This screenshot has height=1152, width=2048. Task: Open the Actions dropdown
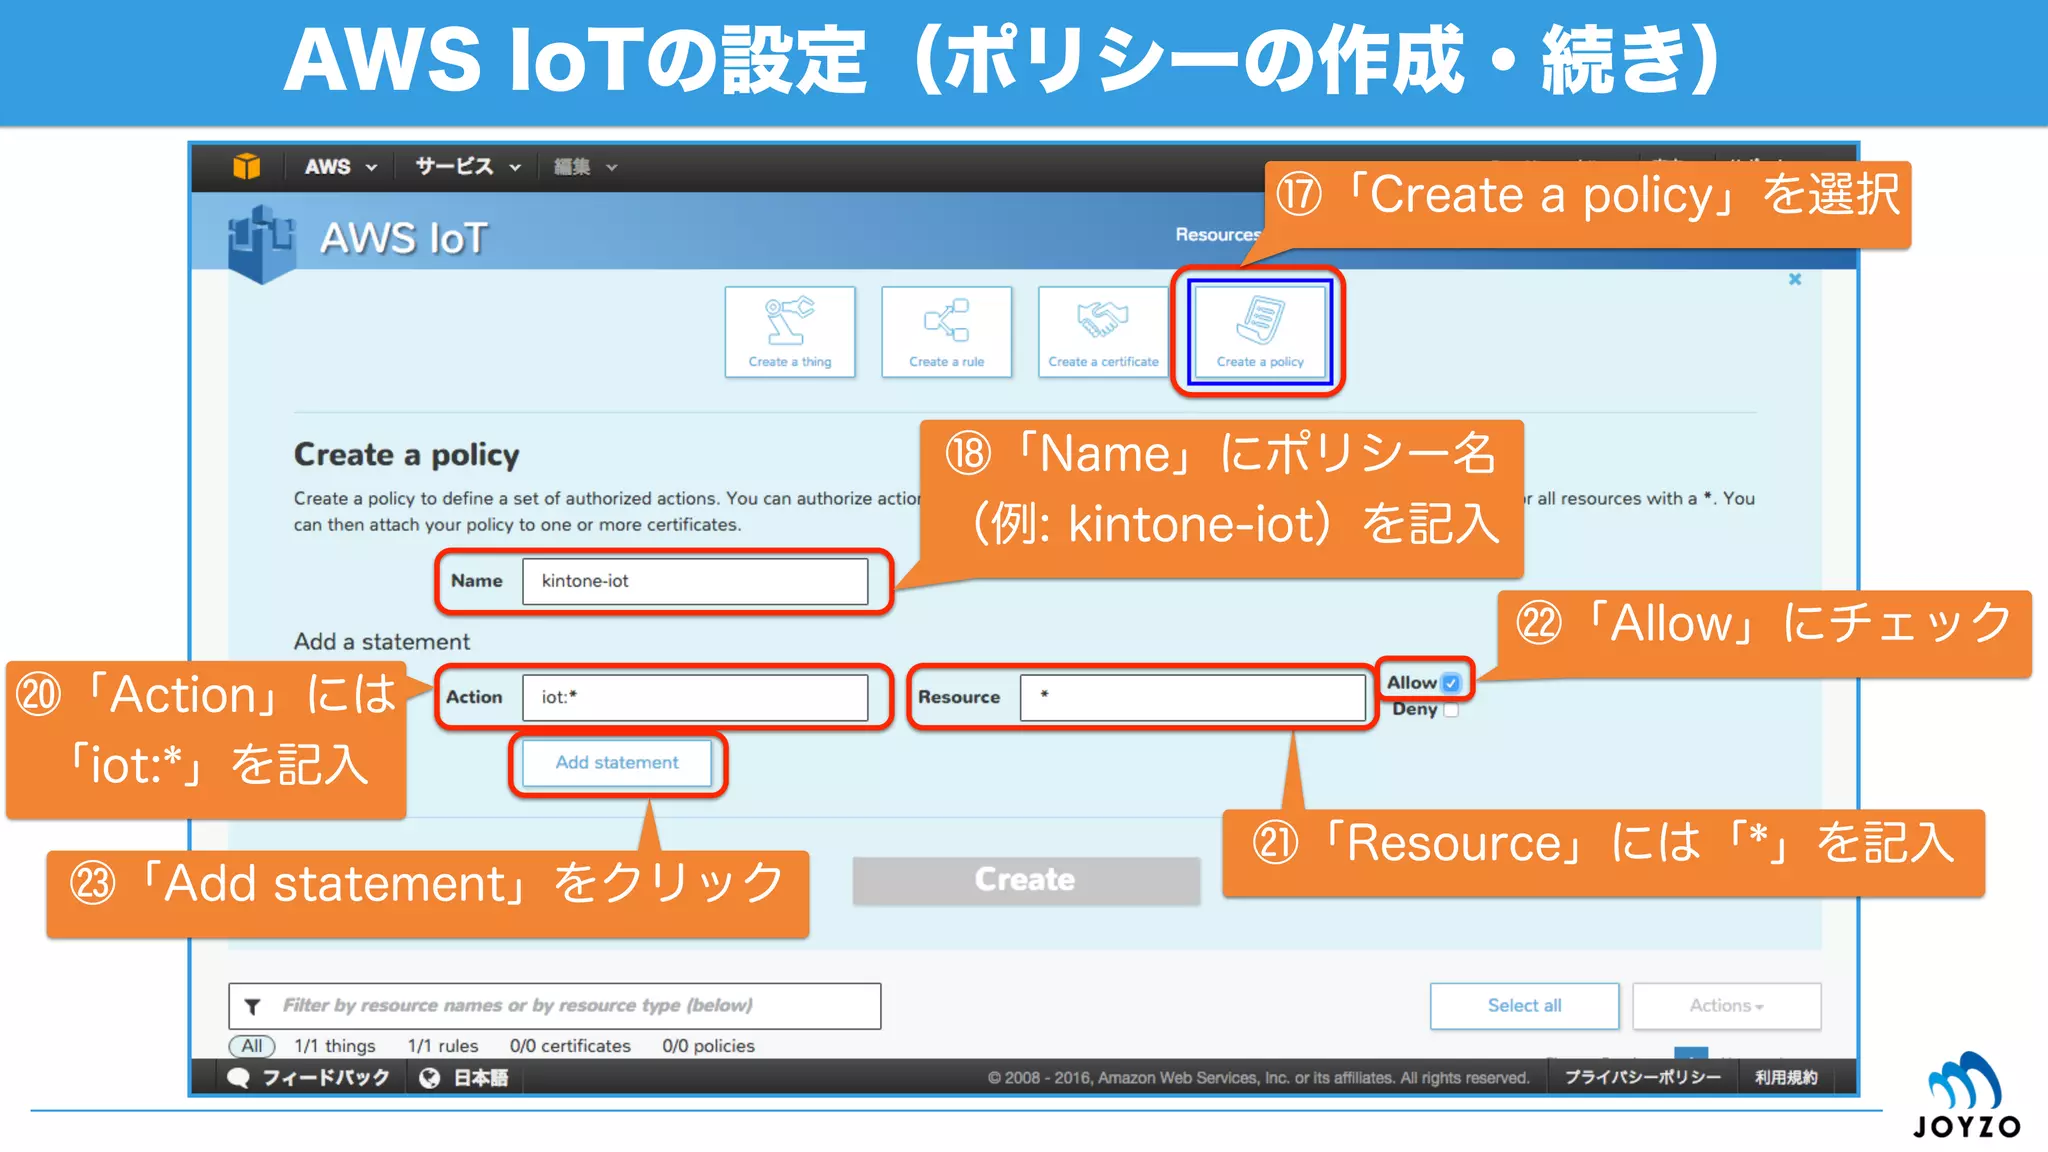click(1727, 1006)
